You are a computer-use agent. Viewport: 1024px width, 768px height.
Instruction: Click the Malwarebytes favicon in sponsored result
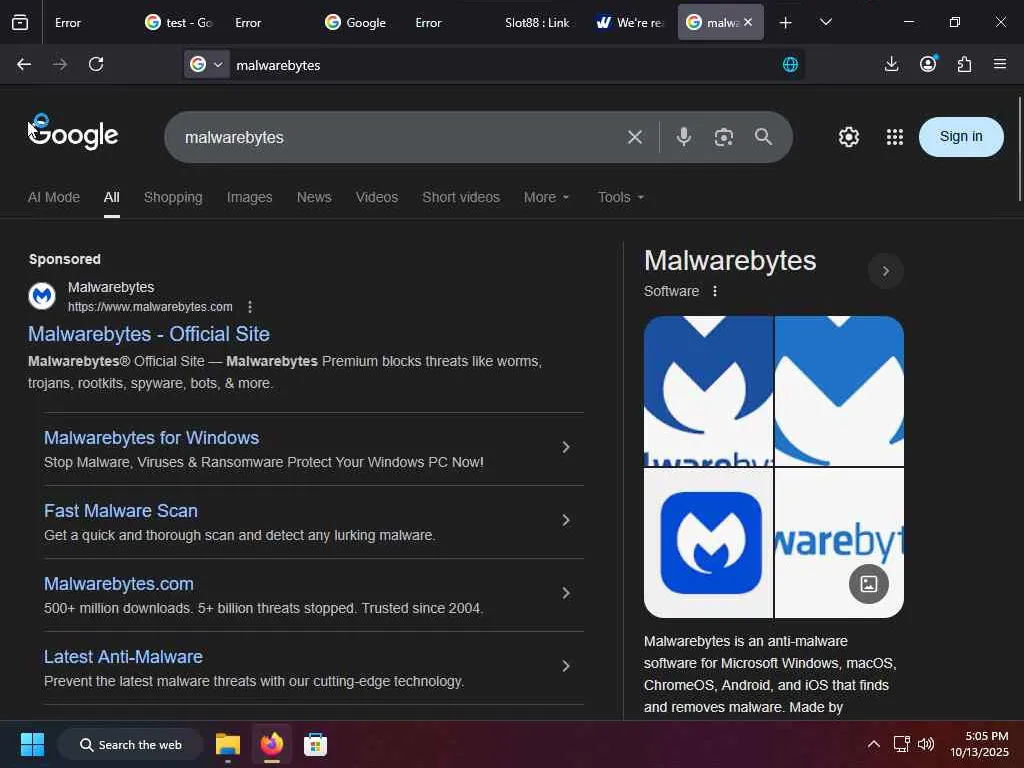point(42,296)
